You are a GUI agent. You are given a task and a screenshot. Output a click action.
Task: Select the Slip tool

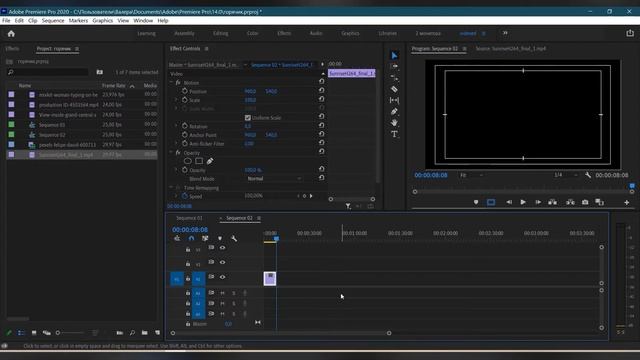394,100
